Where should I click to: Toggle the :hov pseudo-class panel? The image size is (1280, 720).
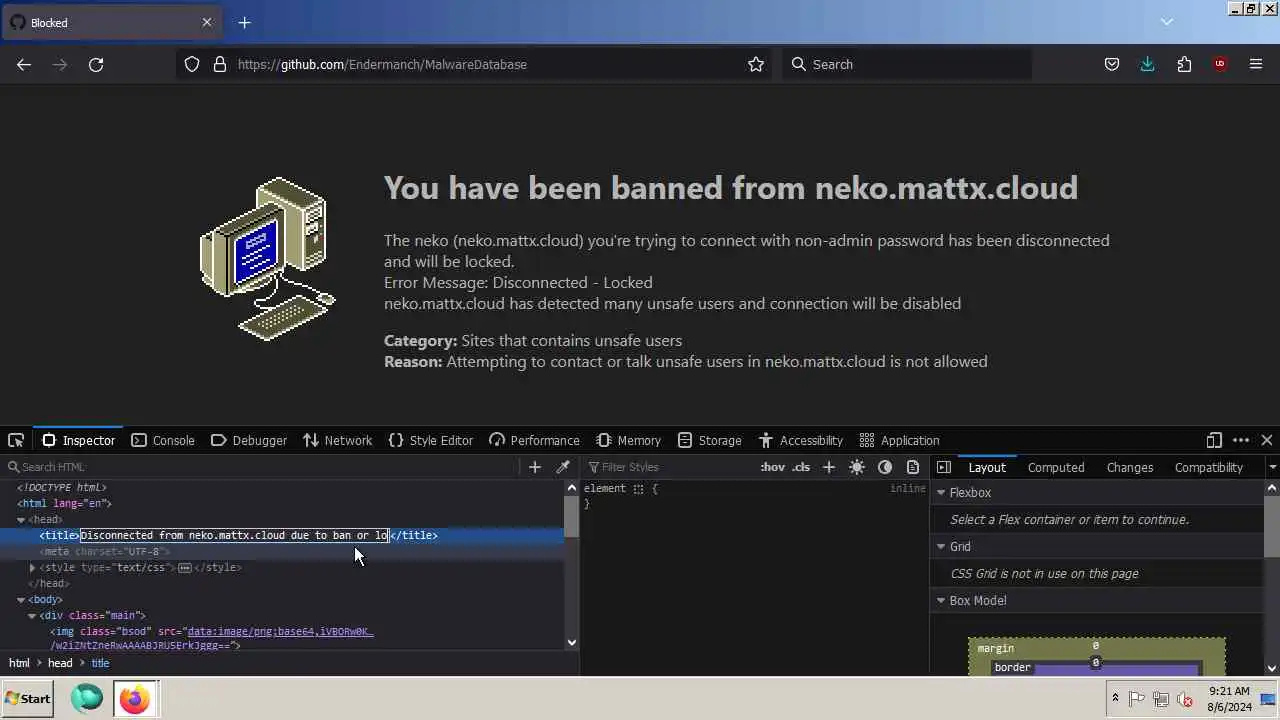click(x=773, y=467)
